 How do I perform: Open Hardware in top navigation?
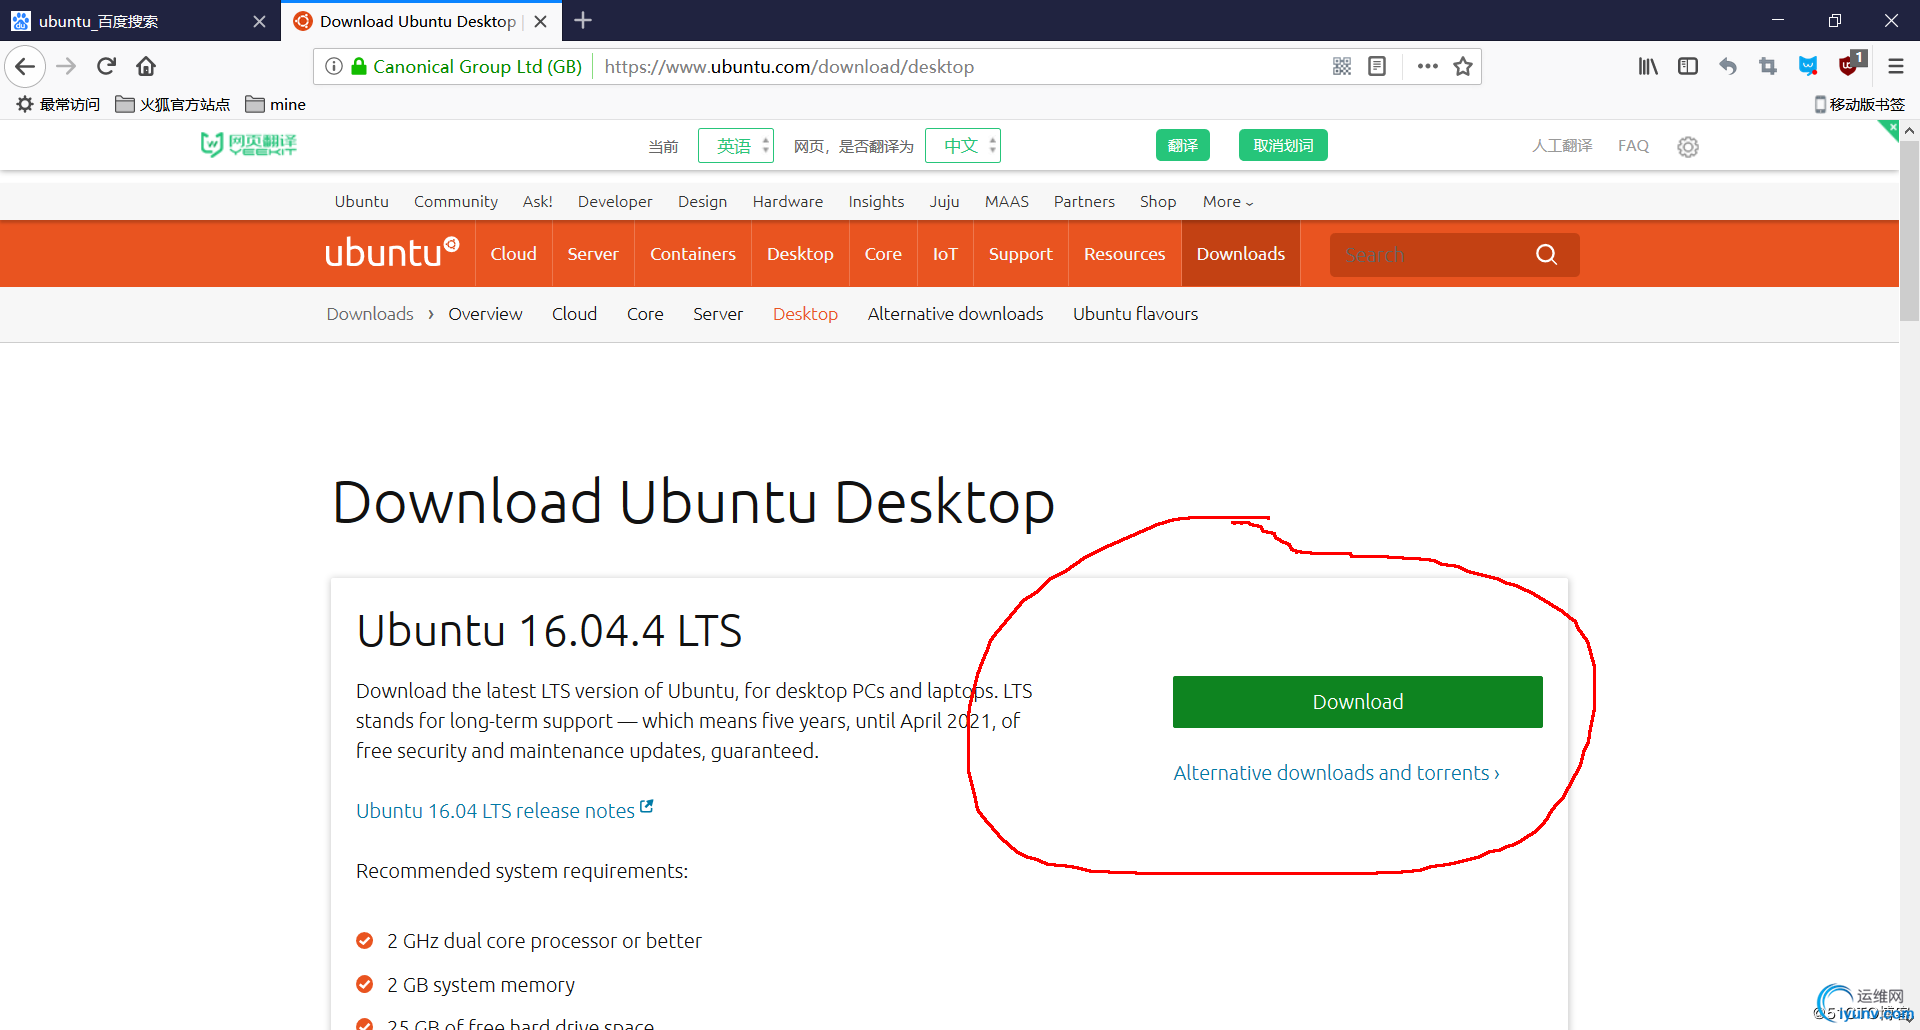point(788,202)
